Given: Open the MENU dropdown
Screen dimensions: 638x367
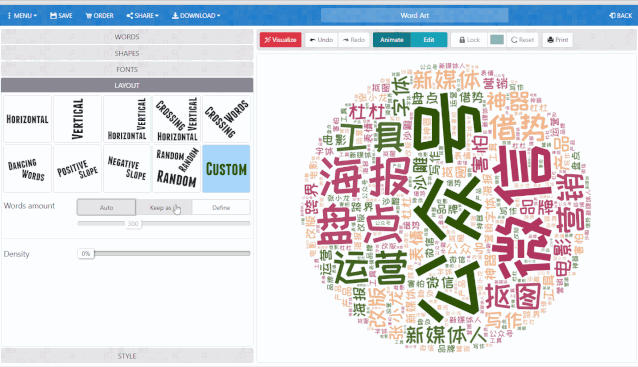Looking at the screenshot, I should [22, 15].
